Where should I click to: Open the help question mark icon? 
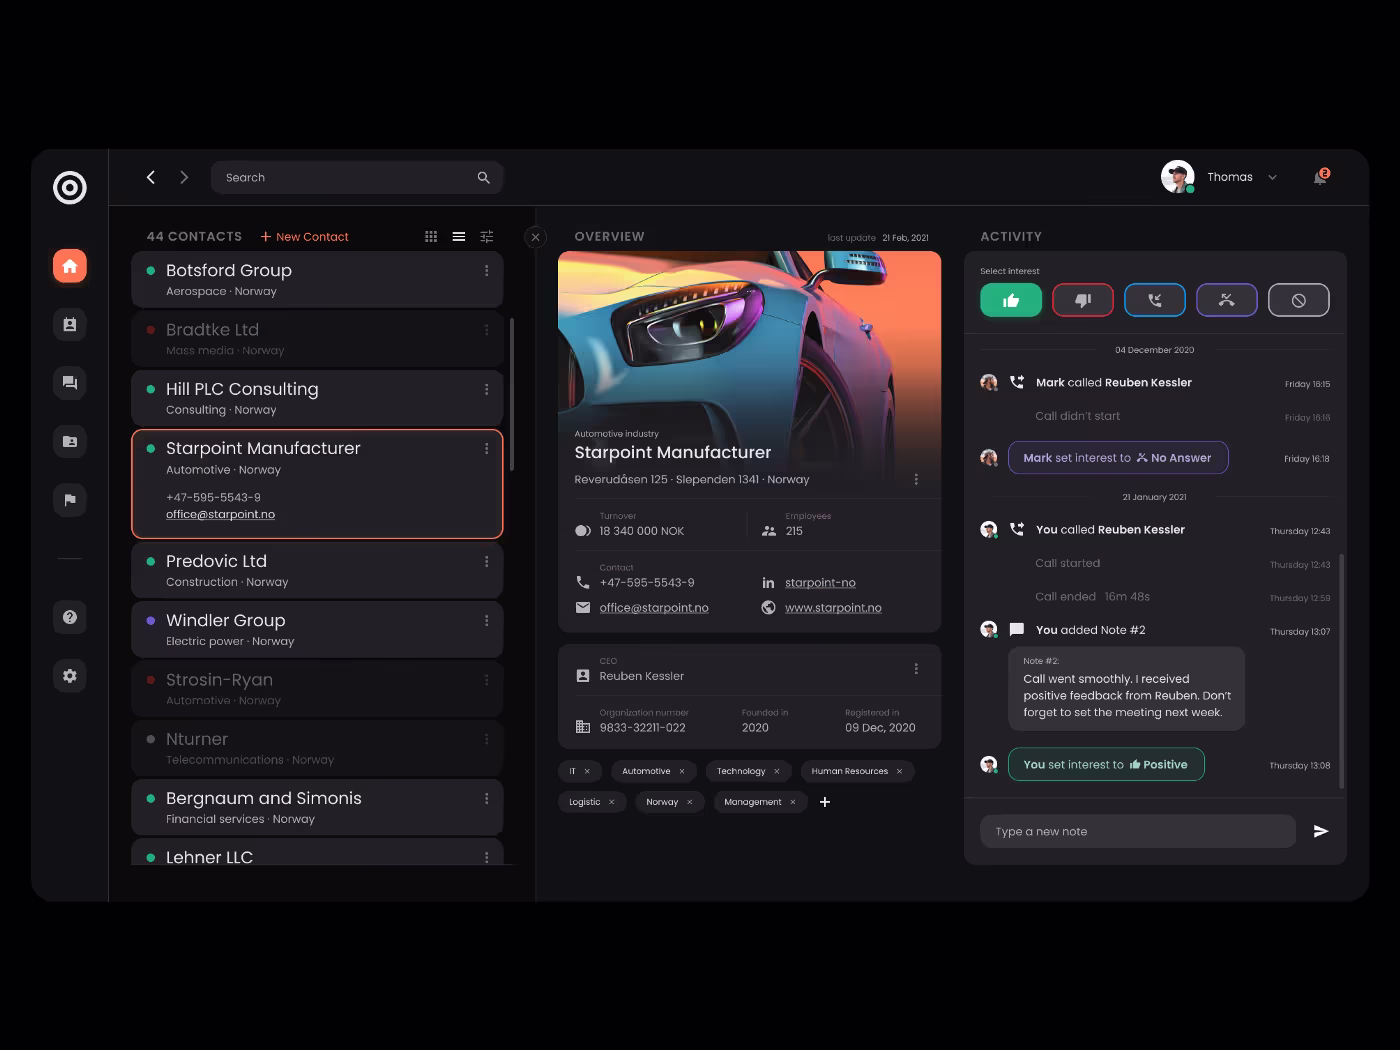tap(70, 617)
